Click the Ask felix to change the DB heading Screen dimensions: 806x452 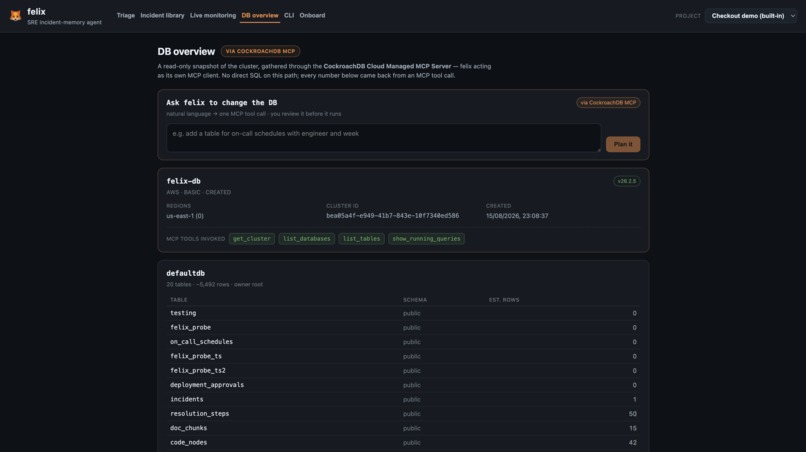222,103
